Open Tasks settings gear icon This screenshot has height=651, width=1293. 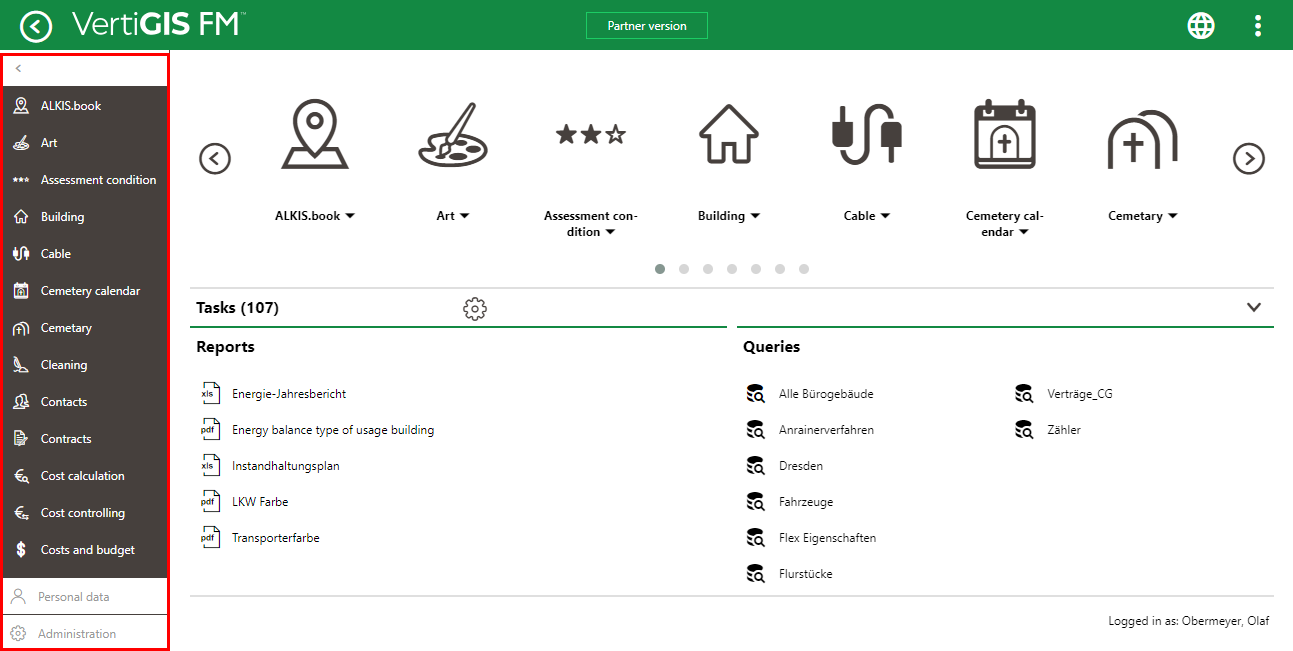point(475,309)
